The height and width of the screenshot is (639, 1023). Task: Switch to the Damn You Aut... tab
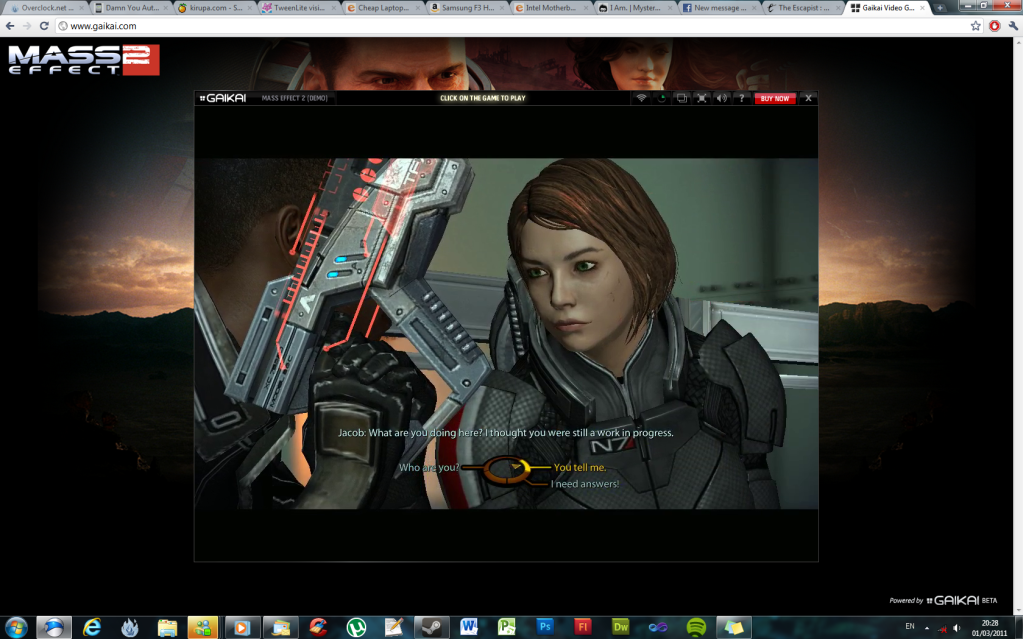130,8
